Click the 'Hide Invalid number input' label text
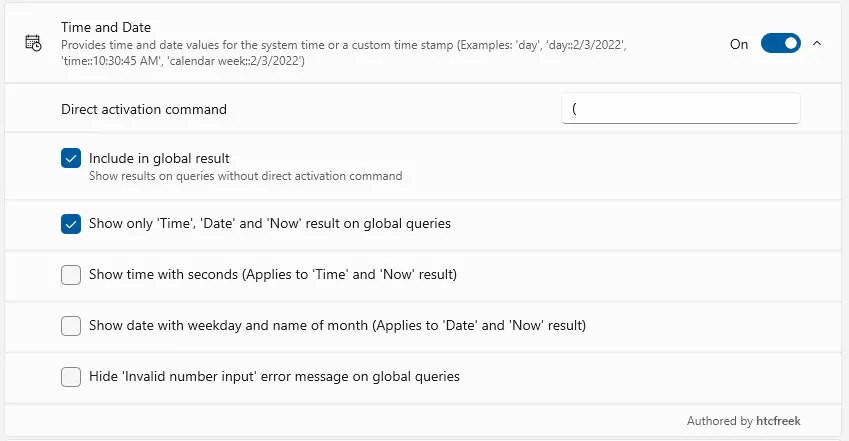 tap(274, 377)
